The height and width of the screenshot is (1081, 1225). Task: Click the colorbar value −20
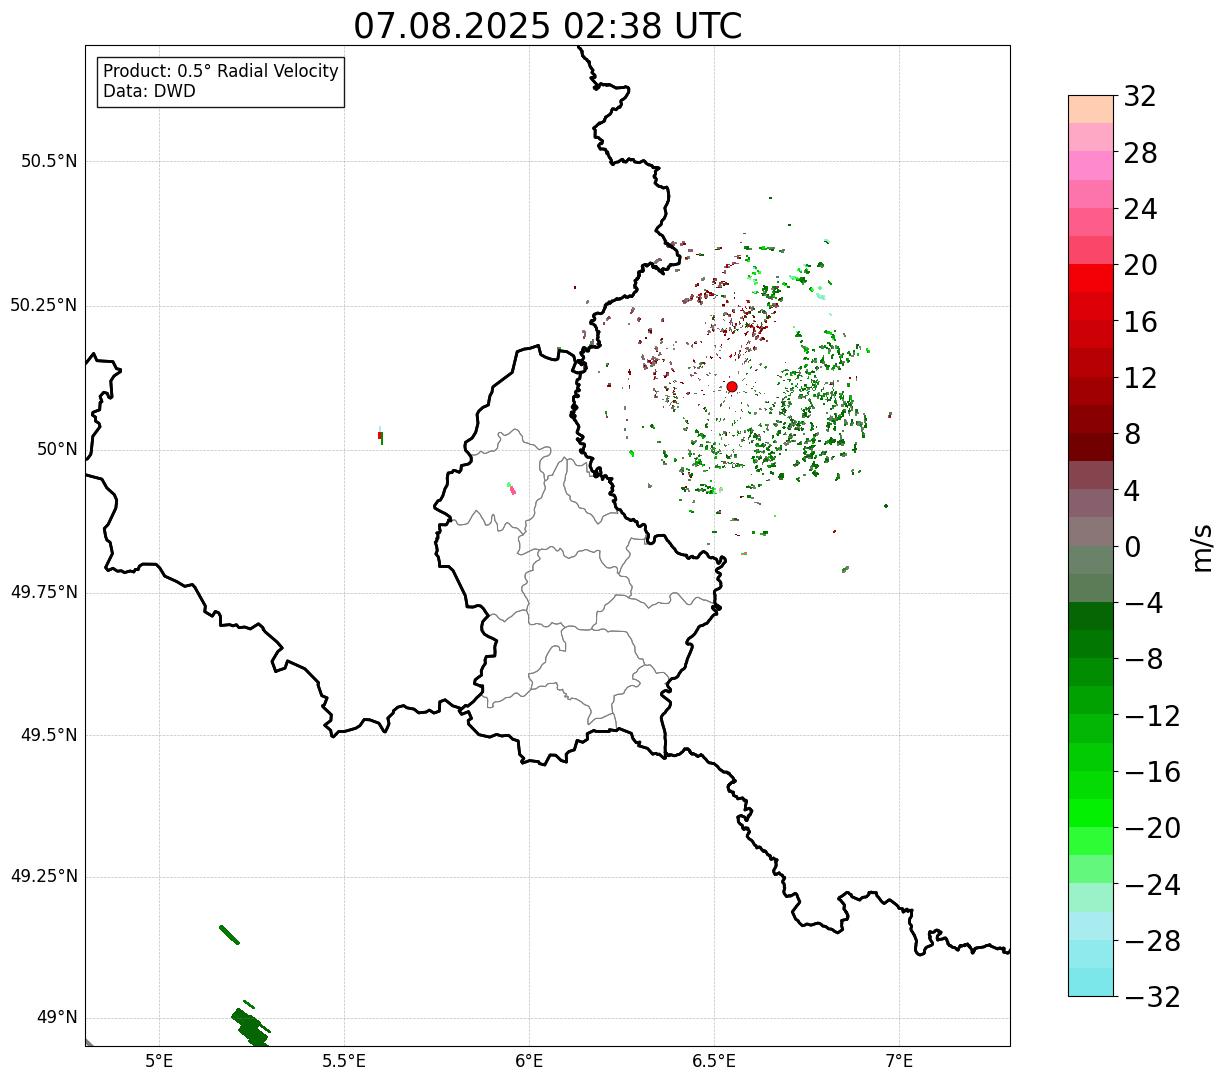point(1152,828)
